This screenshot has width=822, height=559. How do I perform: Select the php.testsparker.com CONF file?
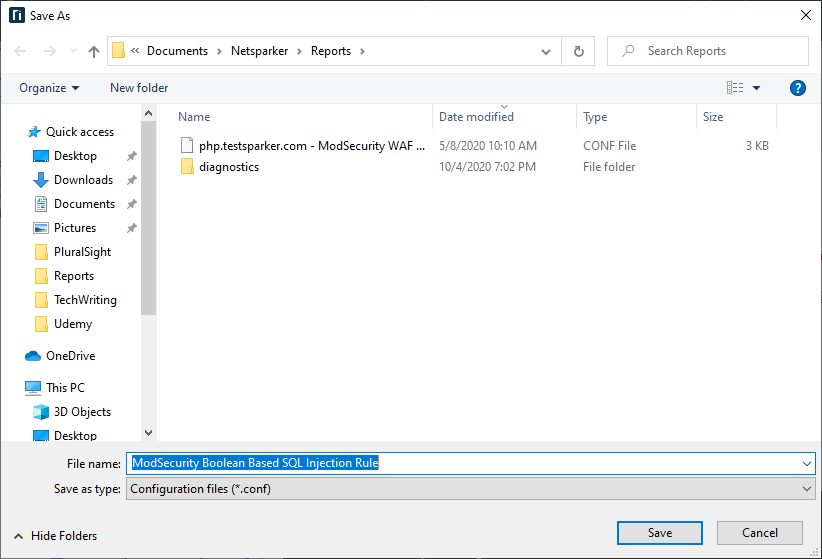[x=311, y=146]
